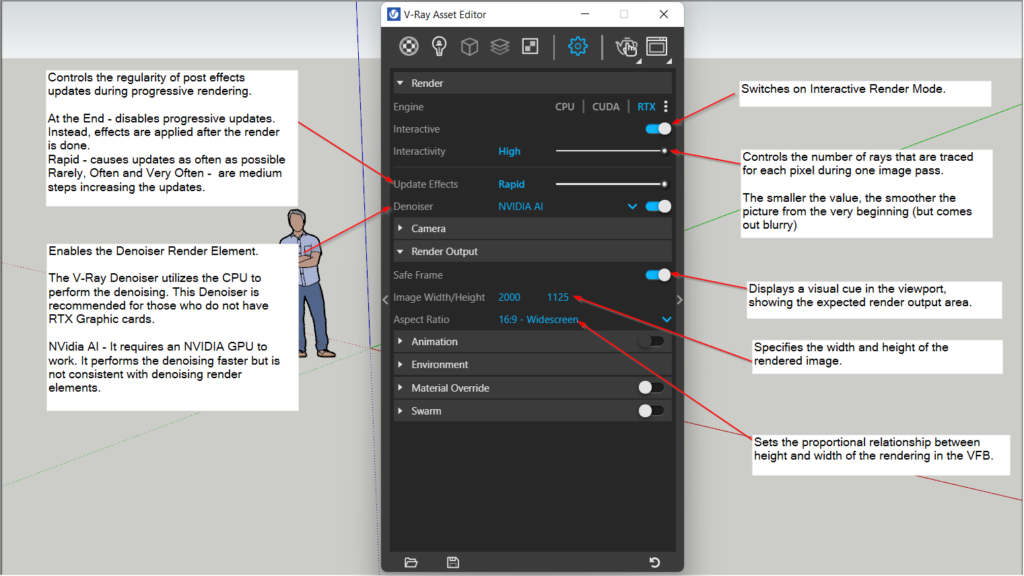Viewport: 1024px width, 576px height.
Task: Close the V-Ray Asset Editor window
Action: [x=664, y=14]
